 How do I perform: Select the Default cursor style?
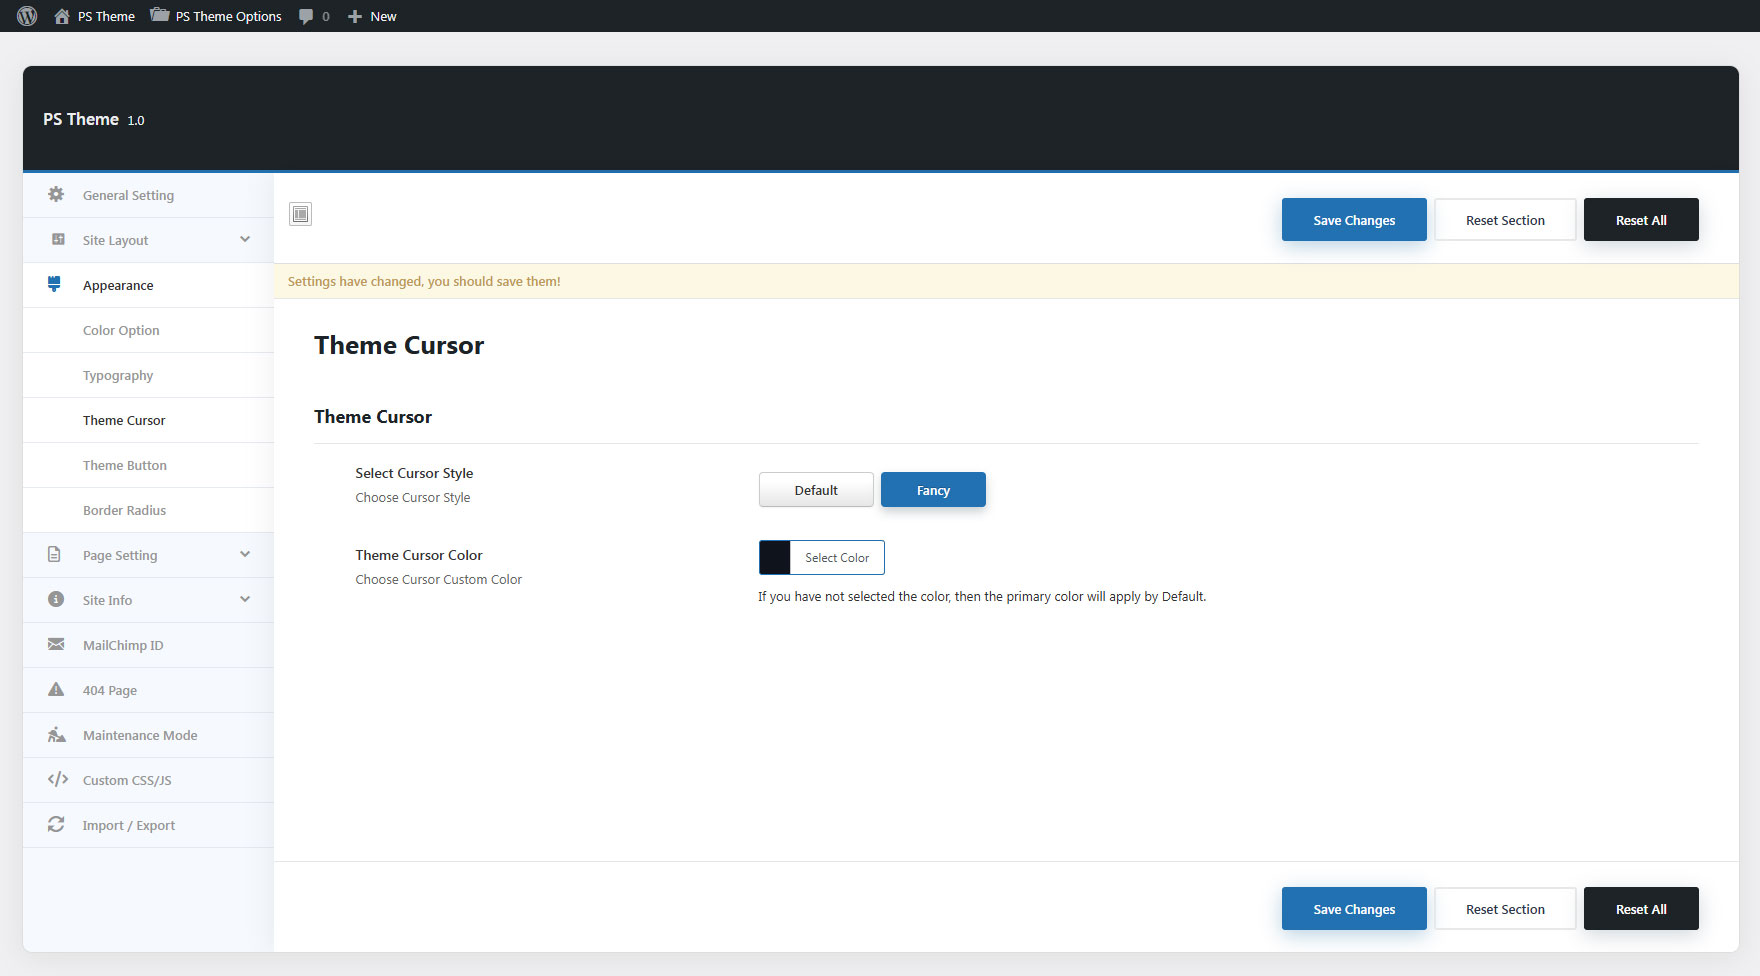816,490
